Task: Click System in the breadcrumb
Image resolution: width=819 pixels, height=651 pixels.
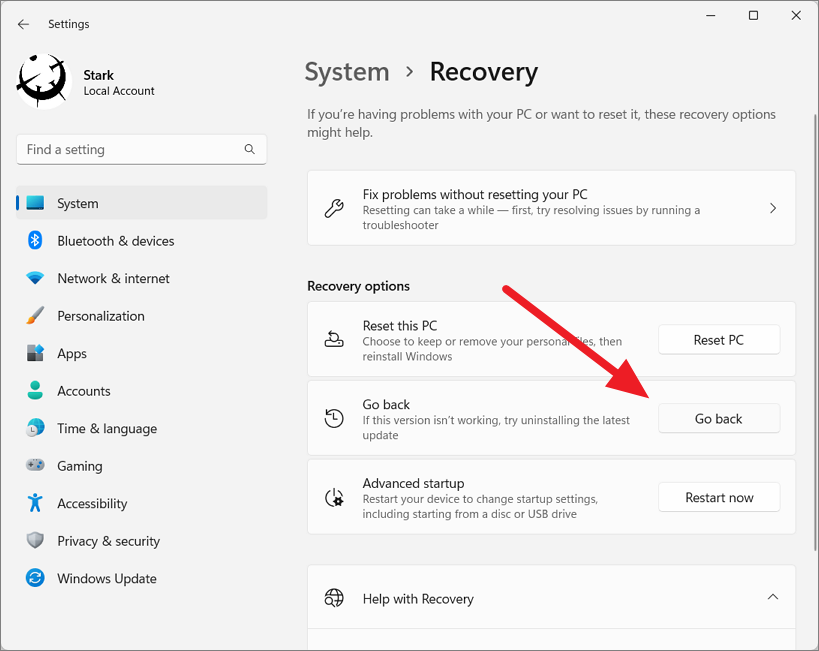Action: tap(347, 72)
